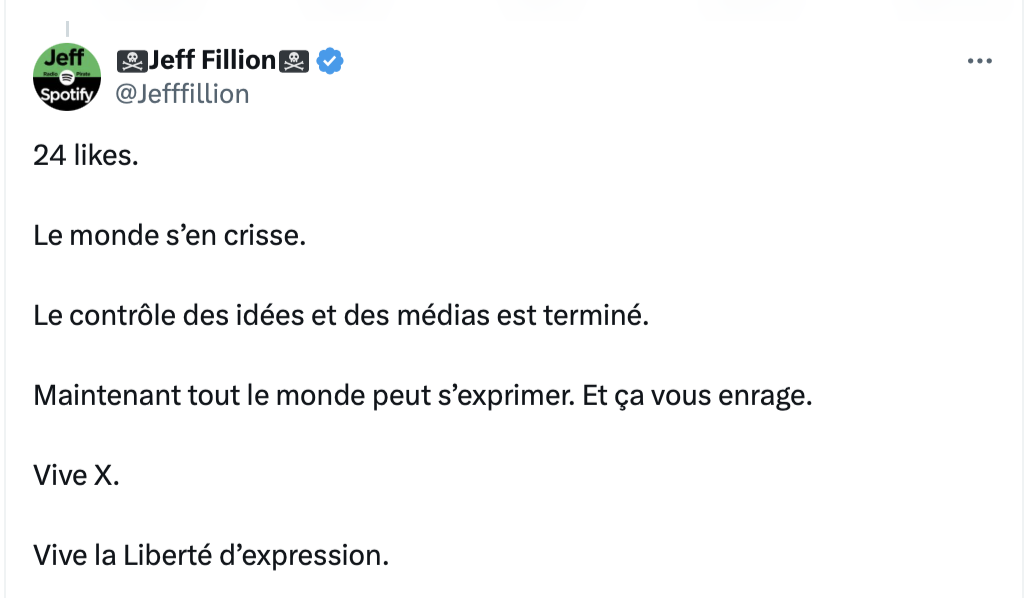
Task: Click the 'Le contrôle des idées' sentence
Action: click(x=341, y=316)
